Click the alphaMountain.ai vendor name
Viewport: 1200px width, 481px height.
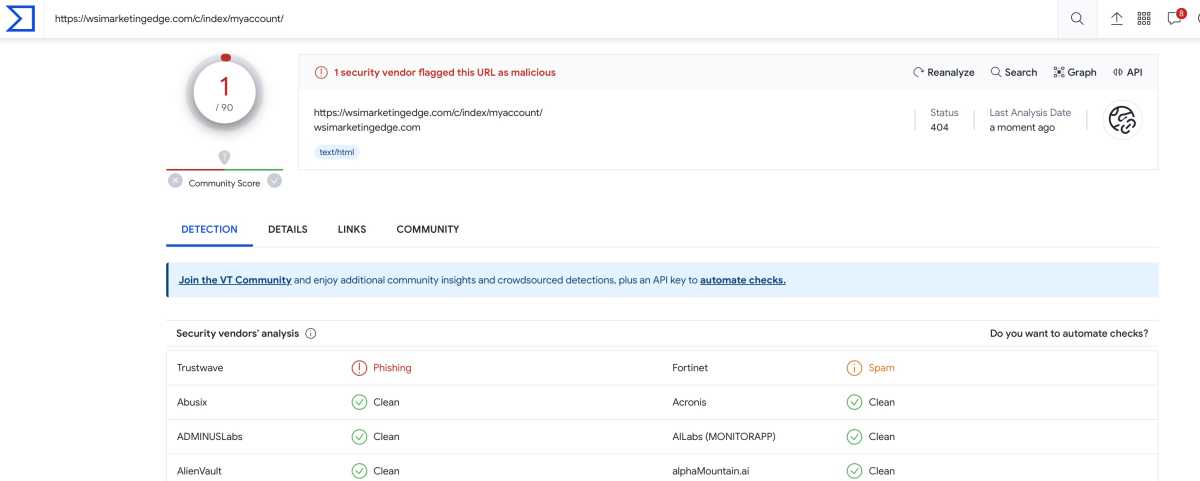[713, 470]
